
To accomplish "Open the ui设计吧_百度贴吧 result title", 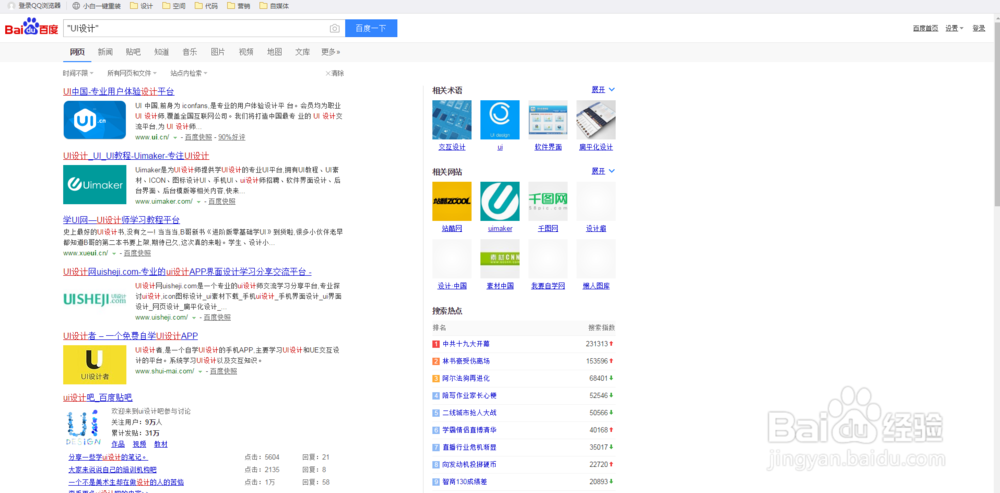I will click(98, 398).
